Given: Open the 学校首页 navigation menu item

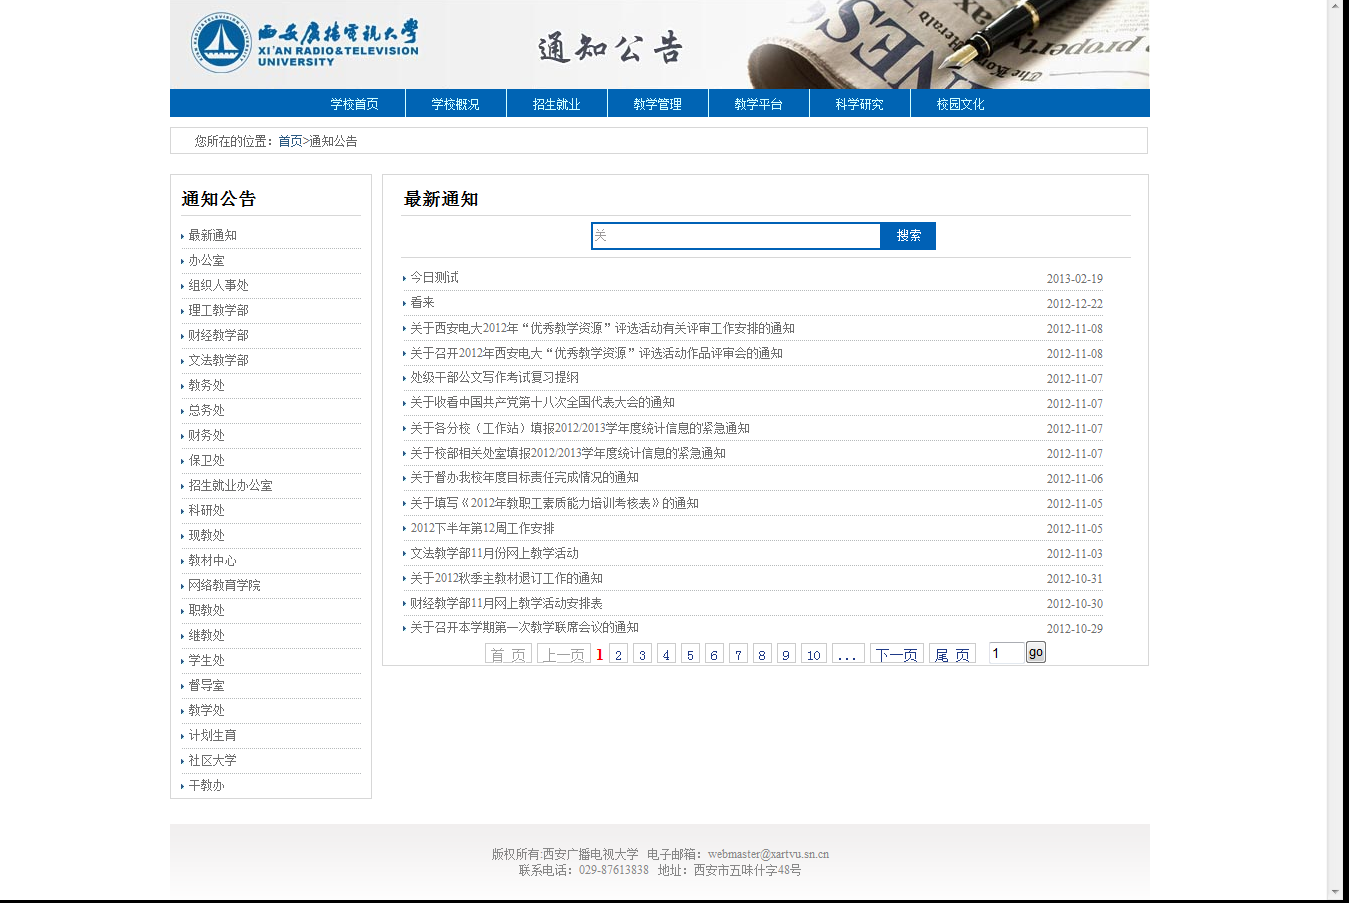Looking at the screenshot, I should pyautogui.click(x=354, y=102).
